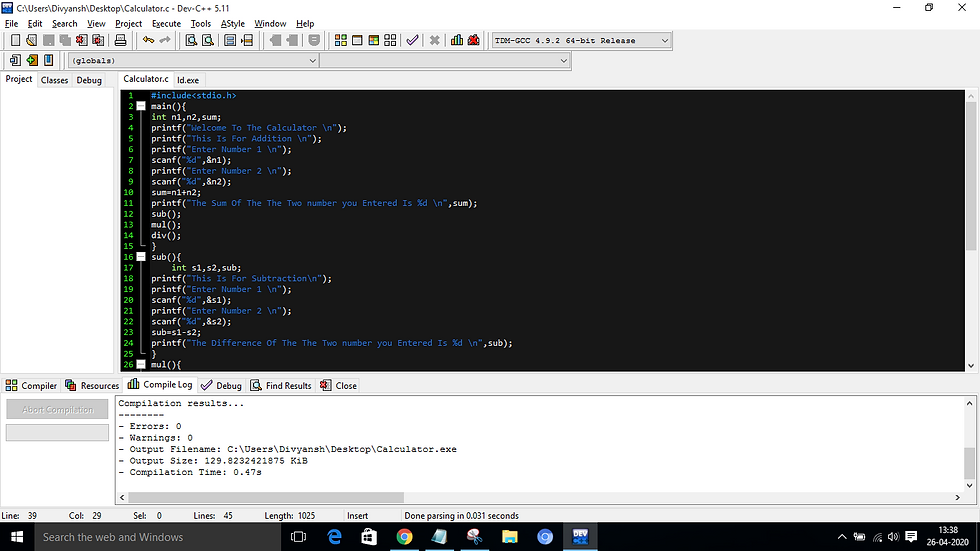Select the Project sidebar tab
Viewport: 980px width, 551px height.
(x=19, y=79)
